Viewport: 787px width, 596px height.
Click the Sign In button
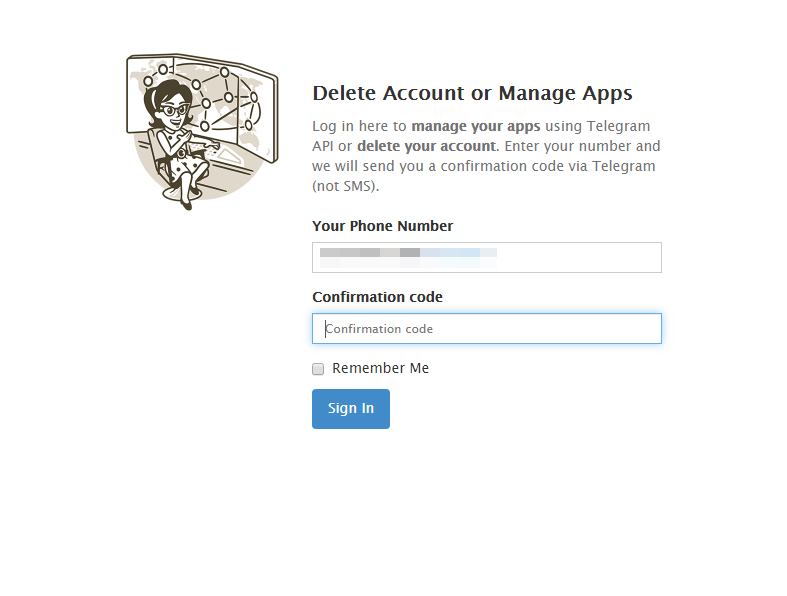pos(350,409)
